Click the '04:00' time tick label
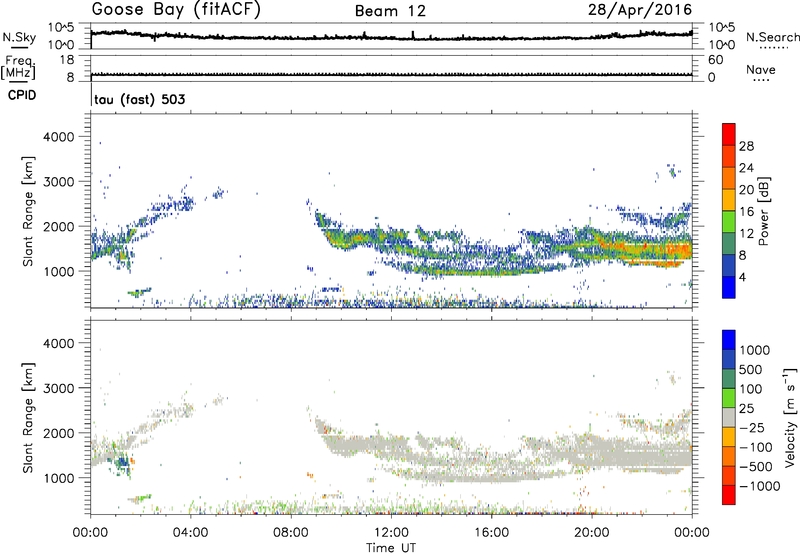Screen dimensions: 800x554 pyautogui.click(x=190, y=533)
